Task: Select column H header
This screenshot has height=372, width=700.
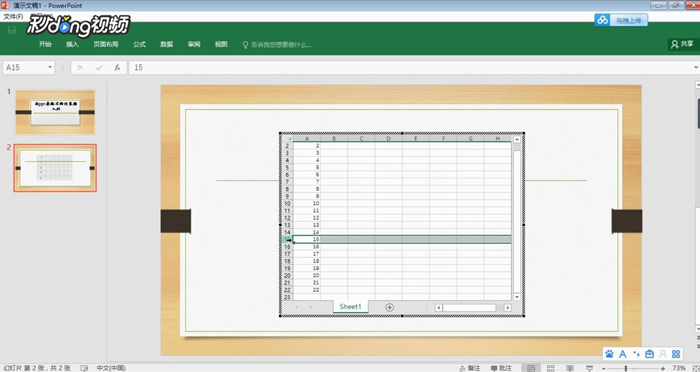Action: (498, 139)
